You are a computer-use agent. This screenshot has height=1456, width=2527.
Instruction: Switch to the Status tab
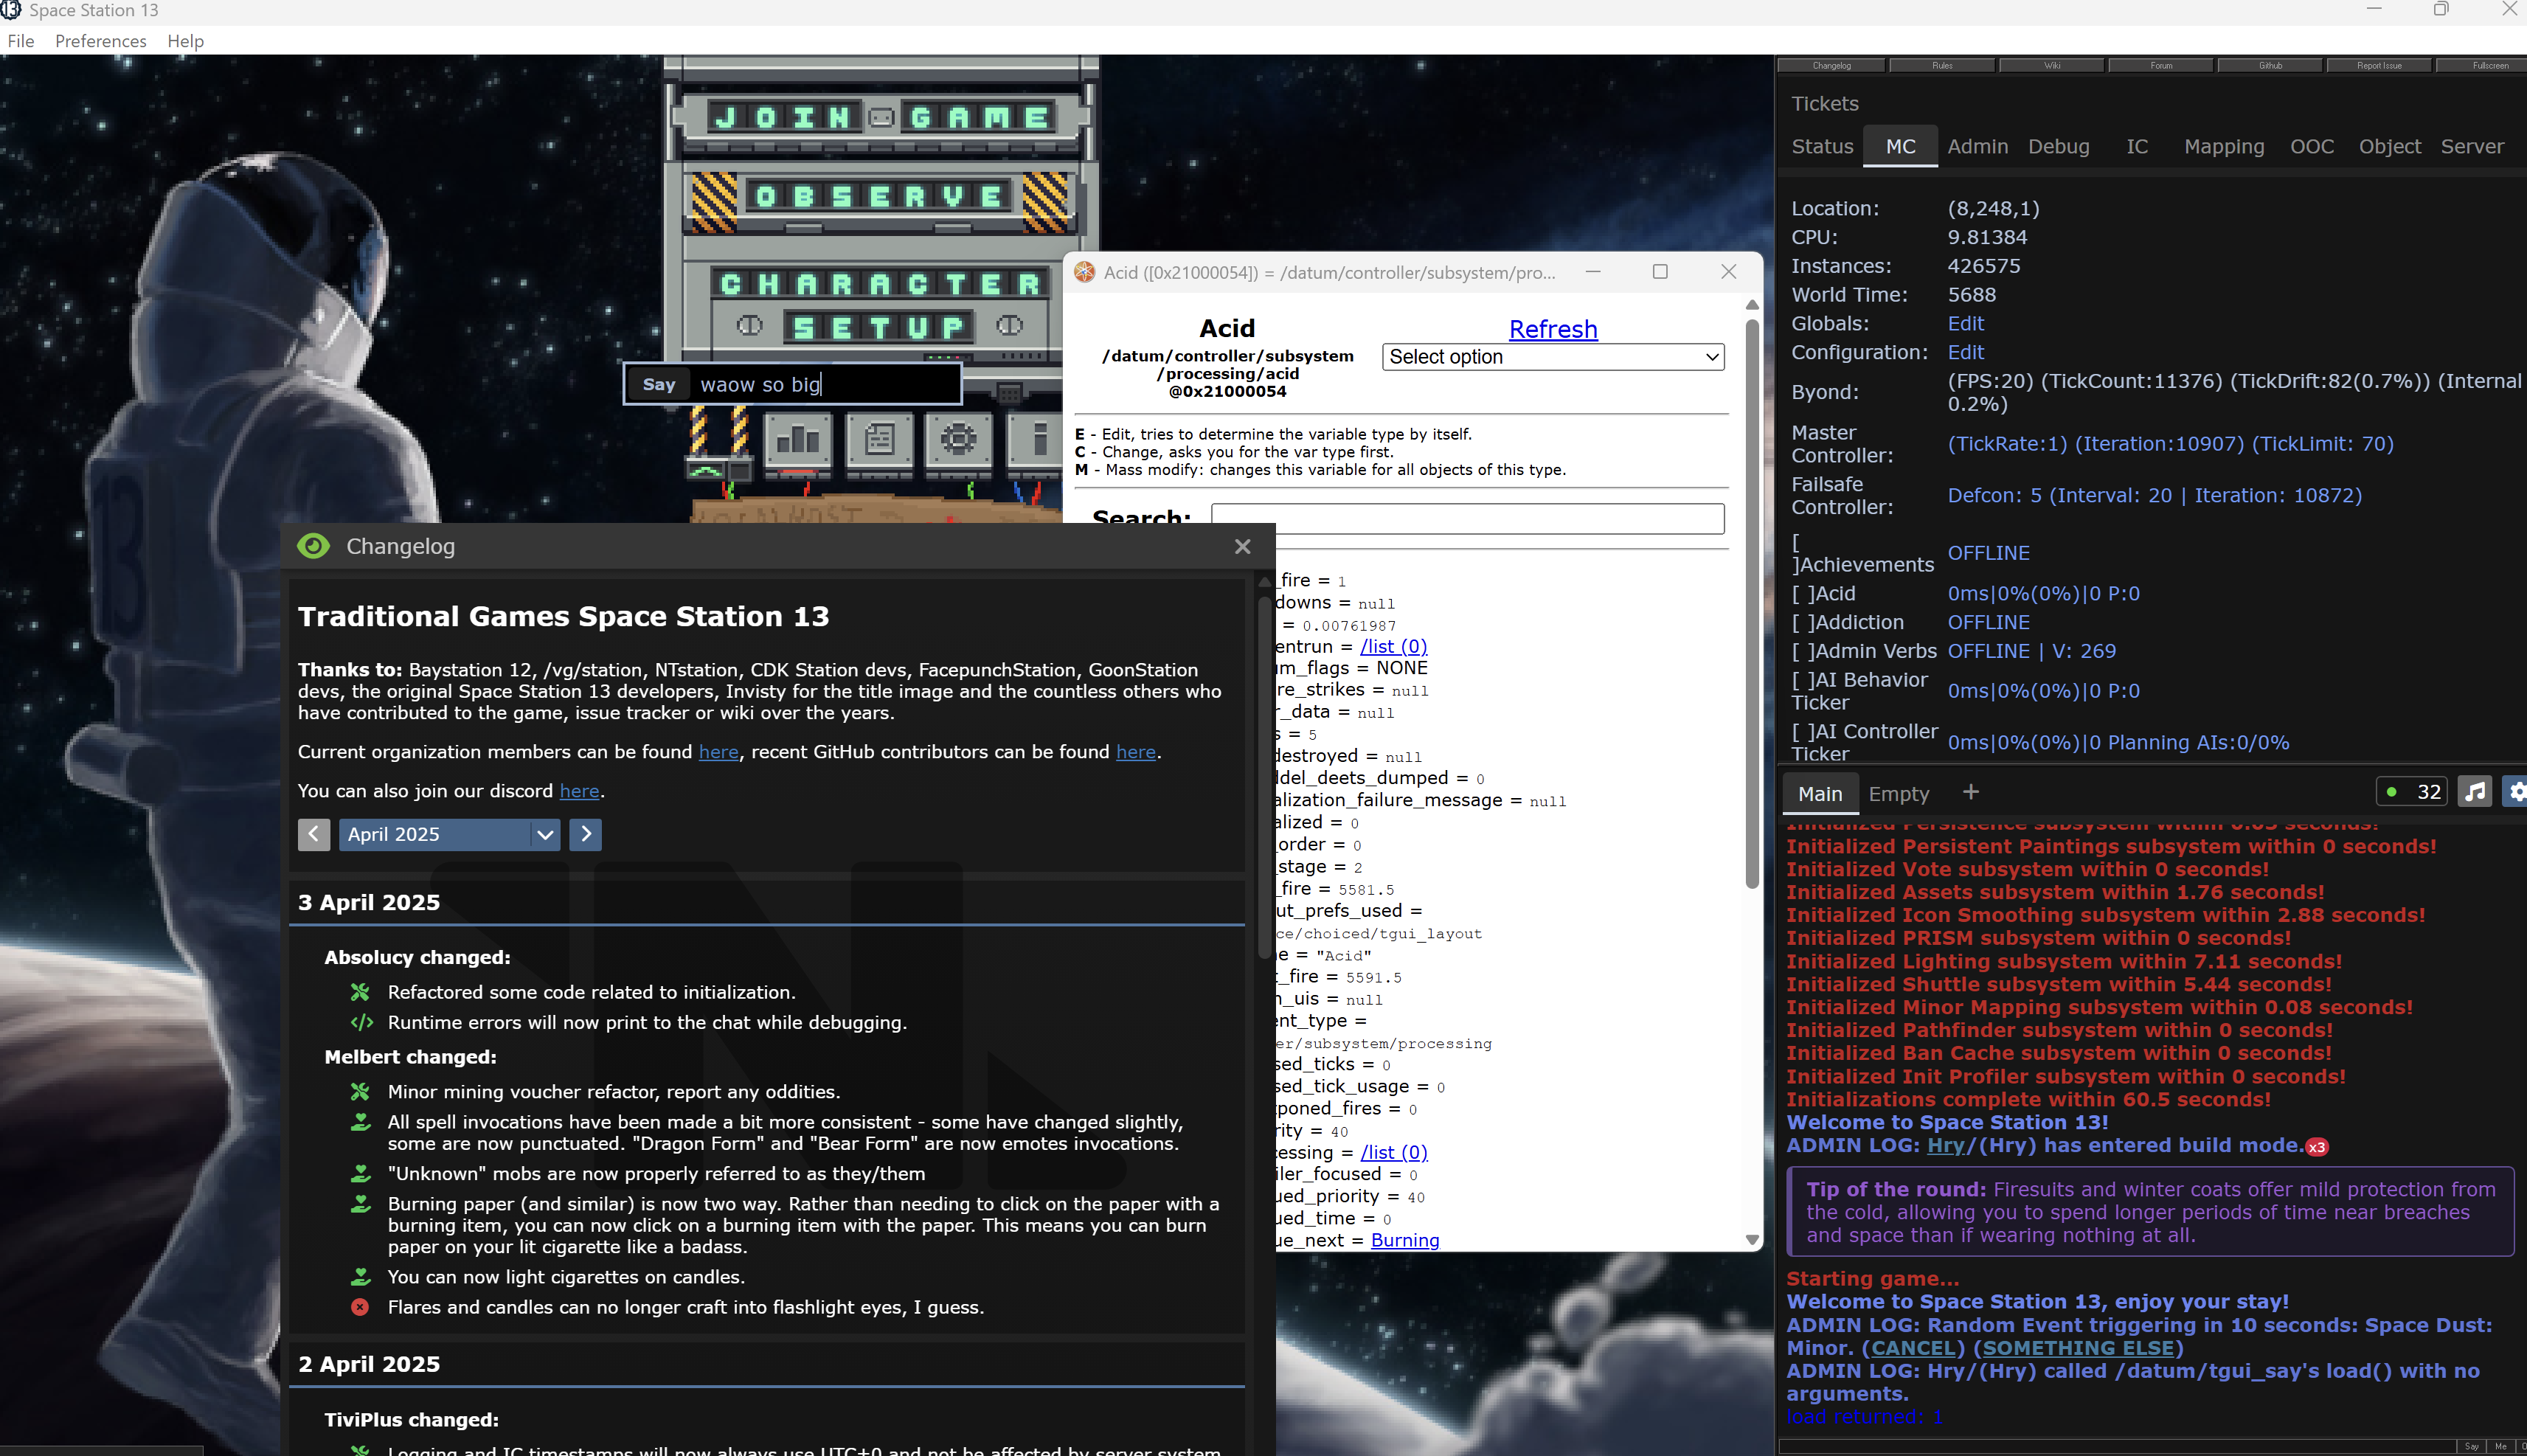[1822, 146]
